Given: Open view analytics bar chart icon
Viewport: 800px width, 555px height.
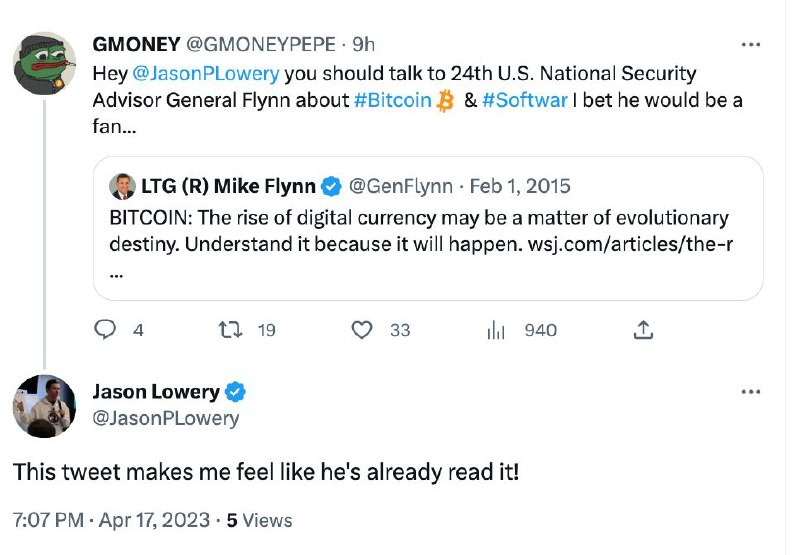Looking at the screenshot, I should click(495, 330).
